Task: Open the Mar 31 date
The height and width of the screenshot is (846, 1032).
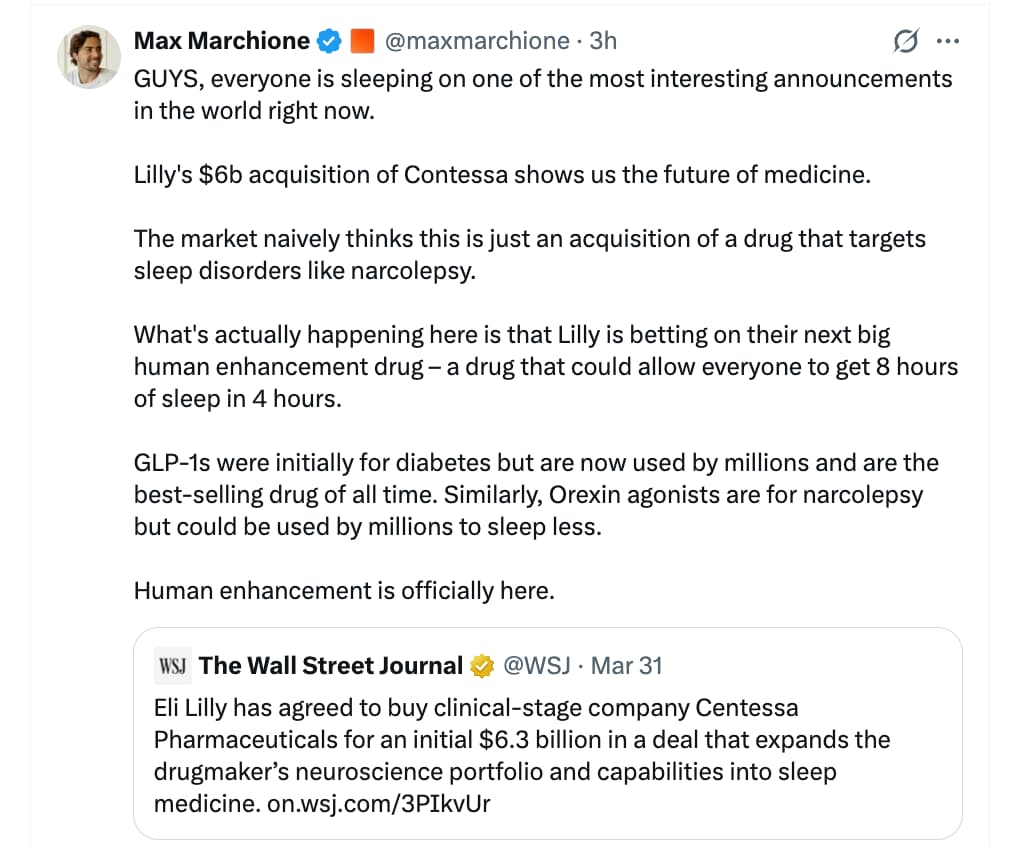Action: coord(627,666)
